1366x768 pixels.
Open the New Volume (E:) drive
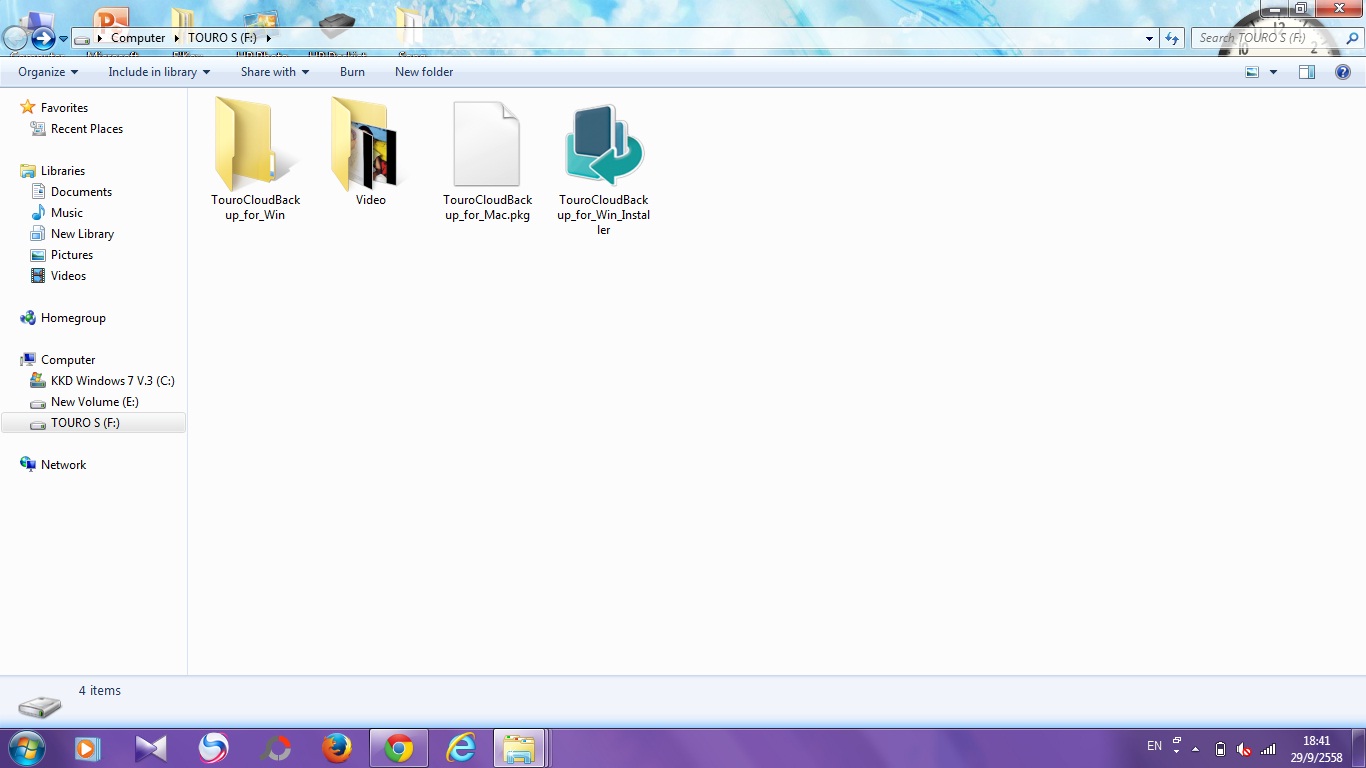click(94, 402)
